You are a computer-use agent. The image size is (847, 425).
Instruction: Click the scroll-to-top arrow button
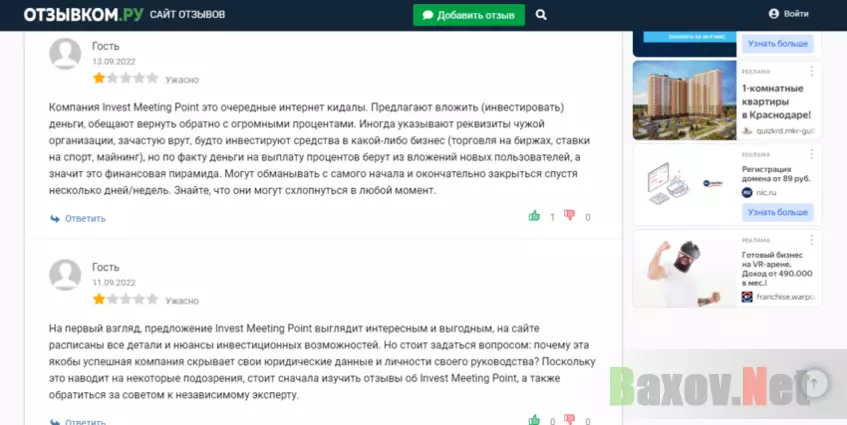814,383
